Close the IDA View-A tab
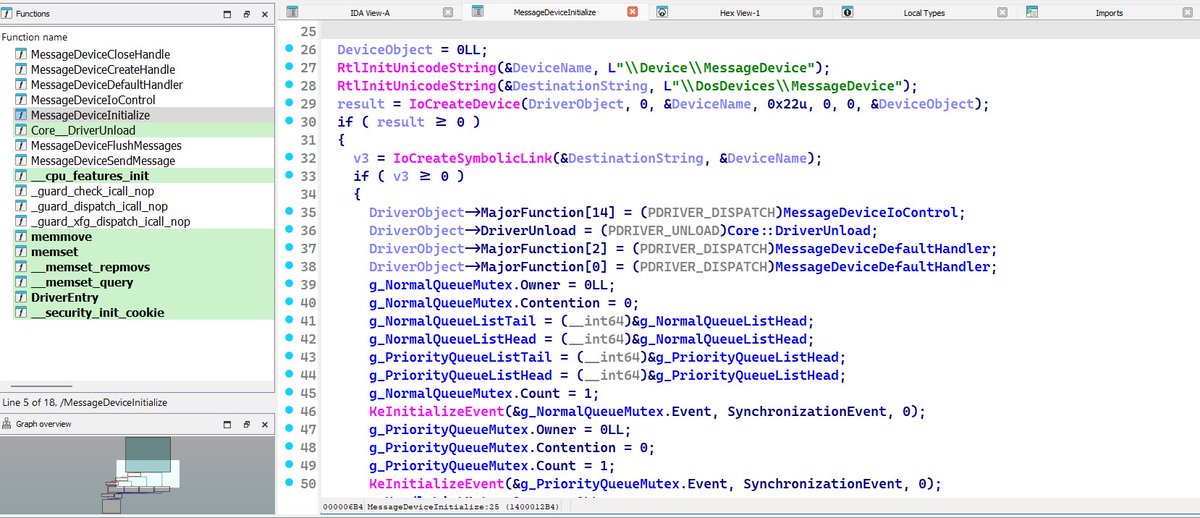 (449, 12)
